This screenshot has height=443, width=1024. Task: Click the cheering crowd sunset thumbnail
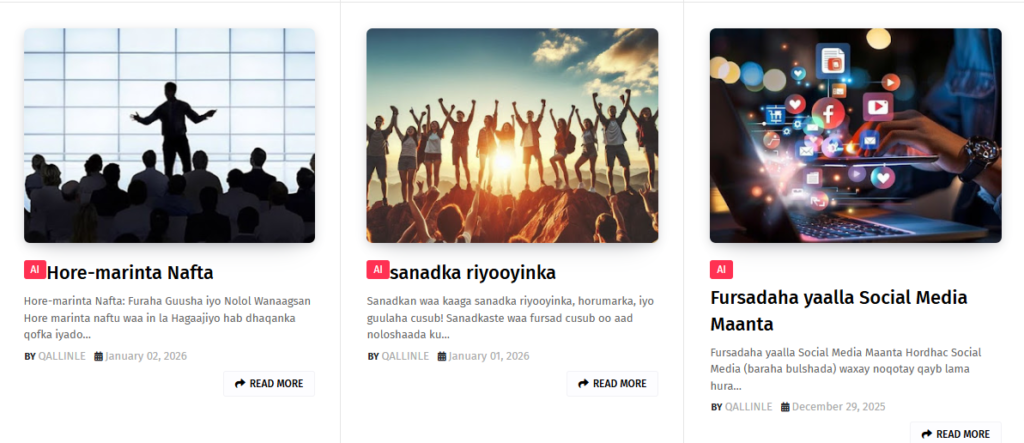coord(512,135)
